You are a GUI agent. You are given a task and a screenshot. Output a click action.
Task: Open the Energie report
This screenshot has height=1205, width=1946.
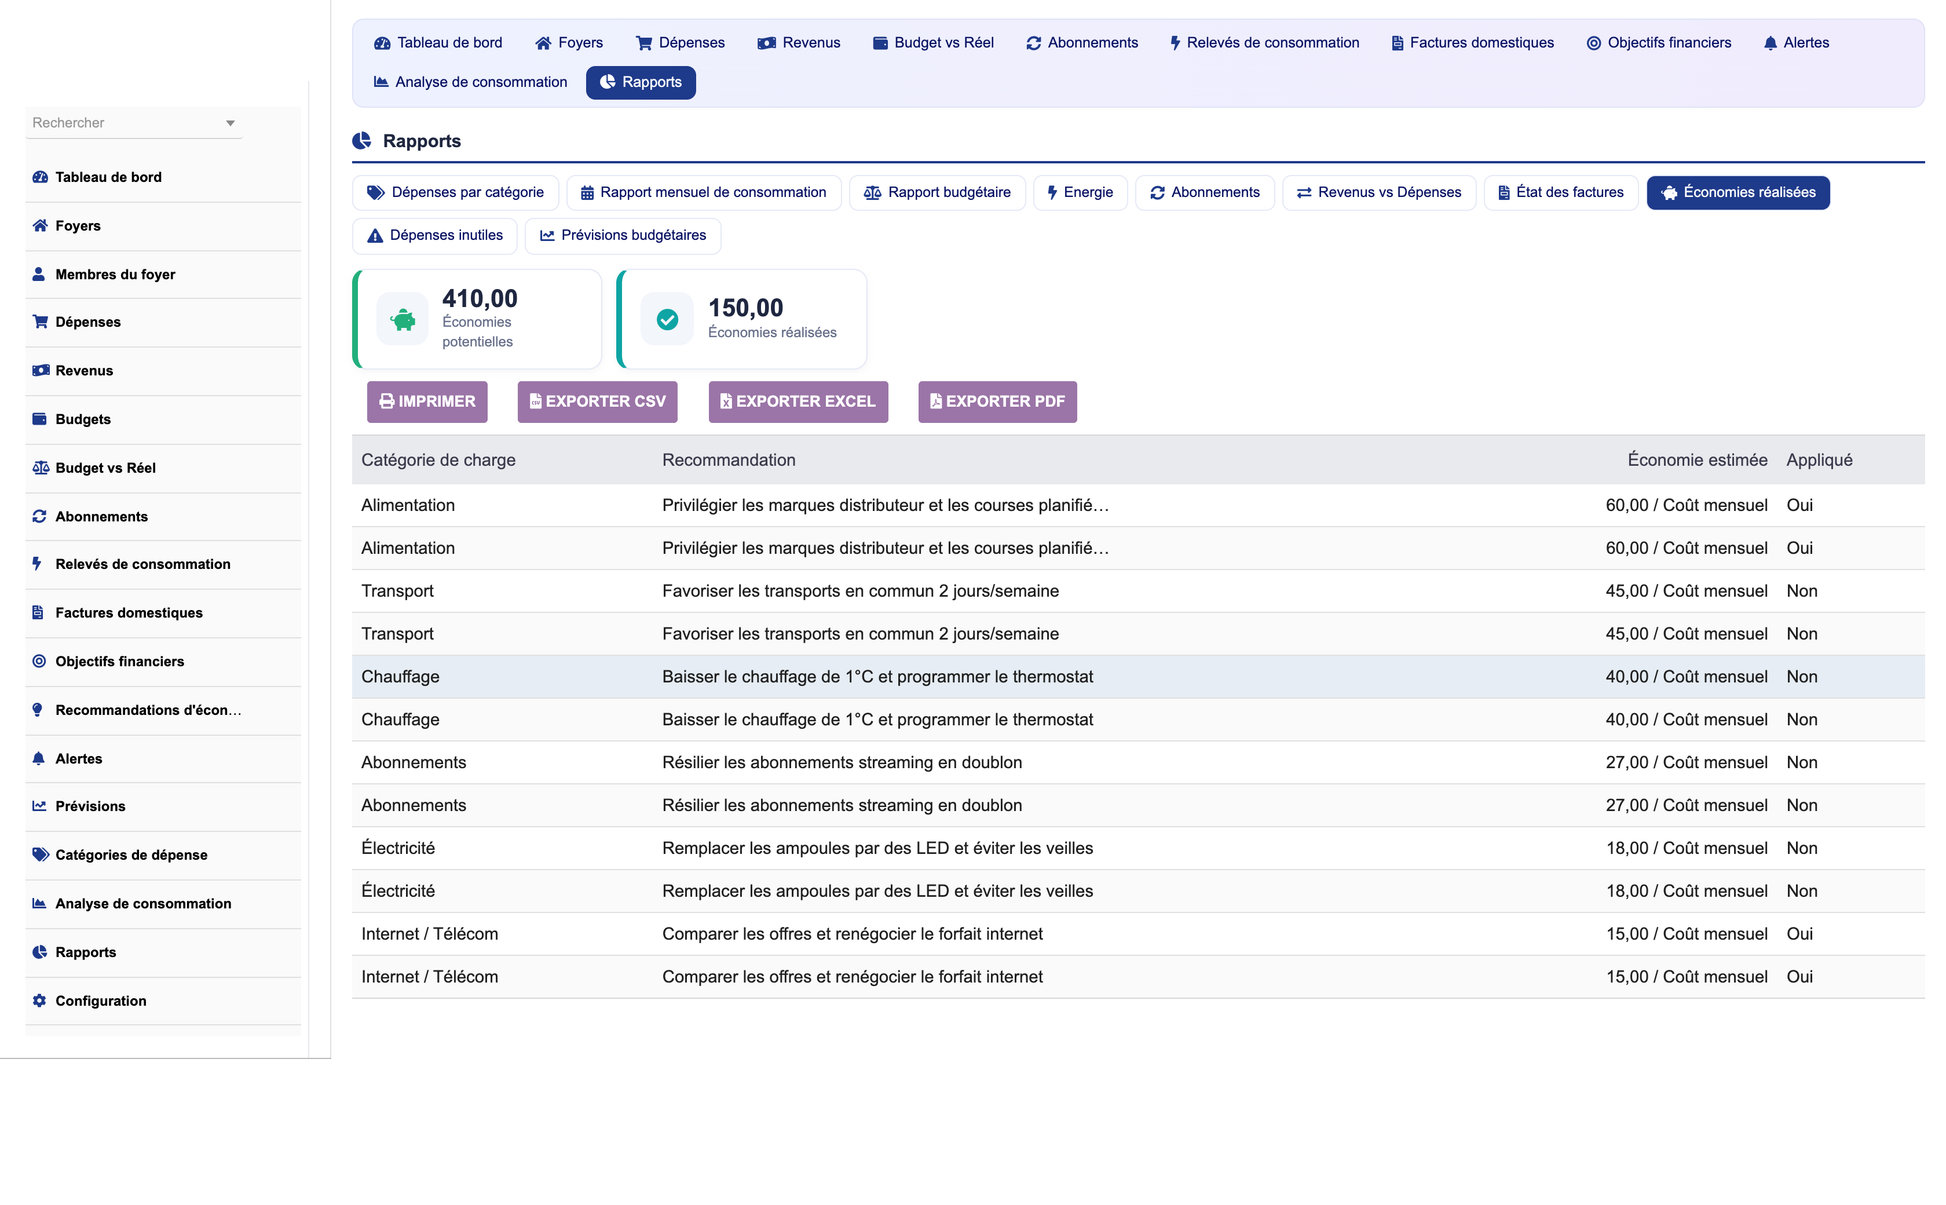point(1080,193)
